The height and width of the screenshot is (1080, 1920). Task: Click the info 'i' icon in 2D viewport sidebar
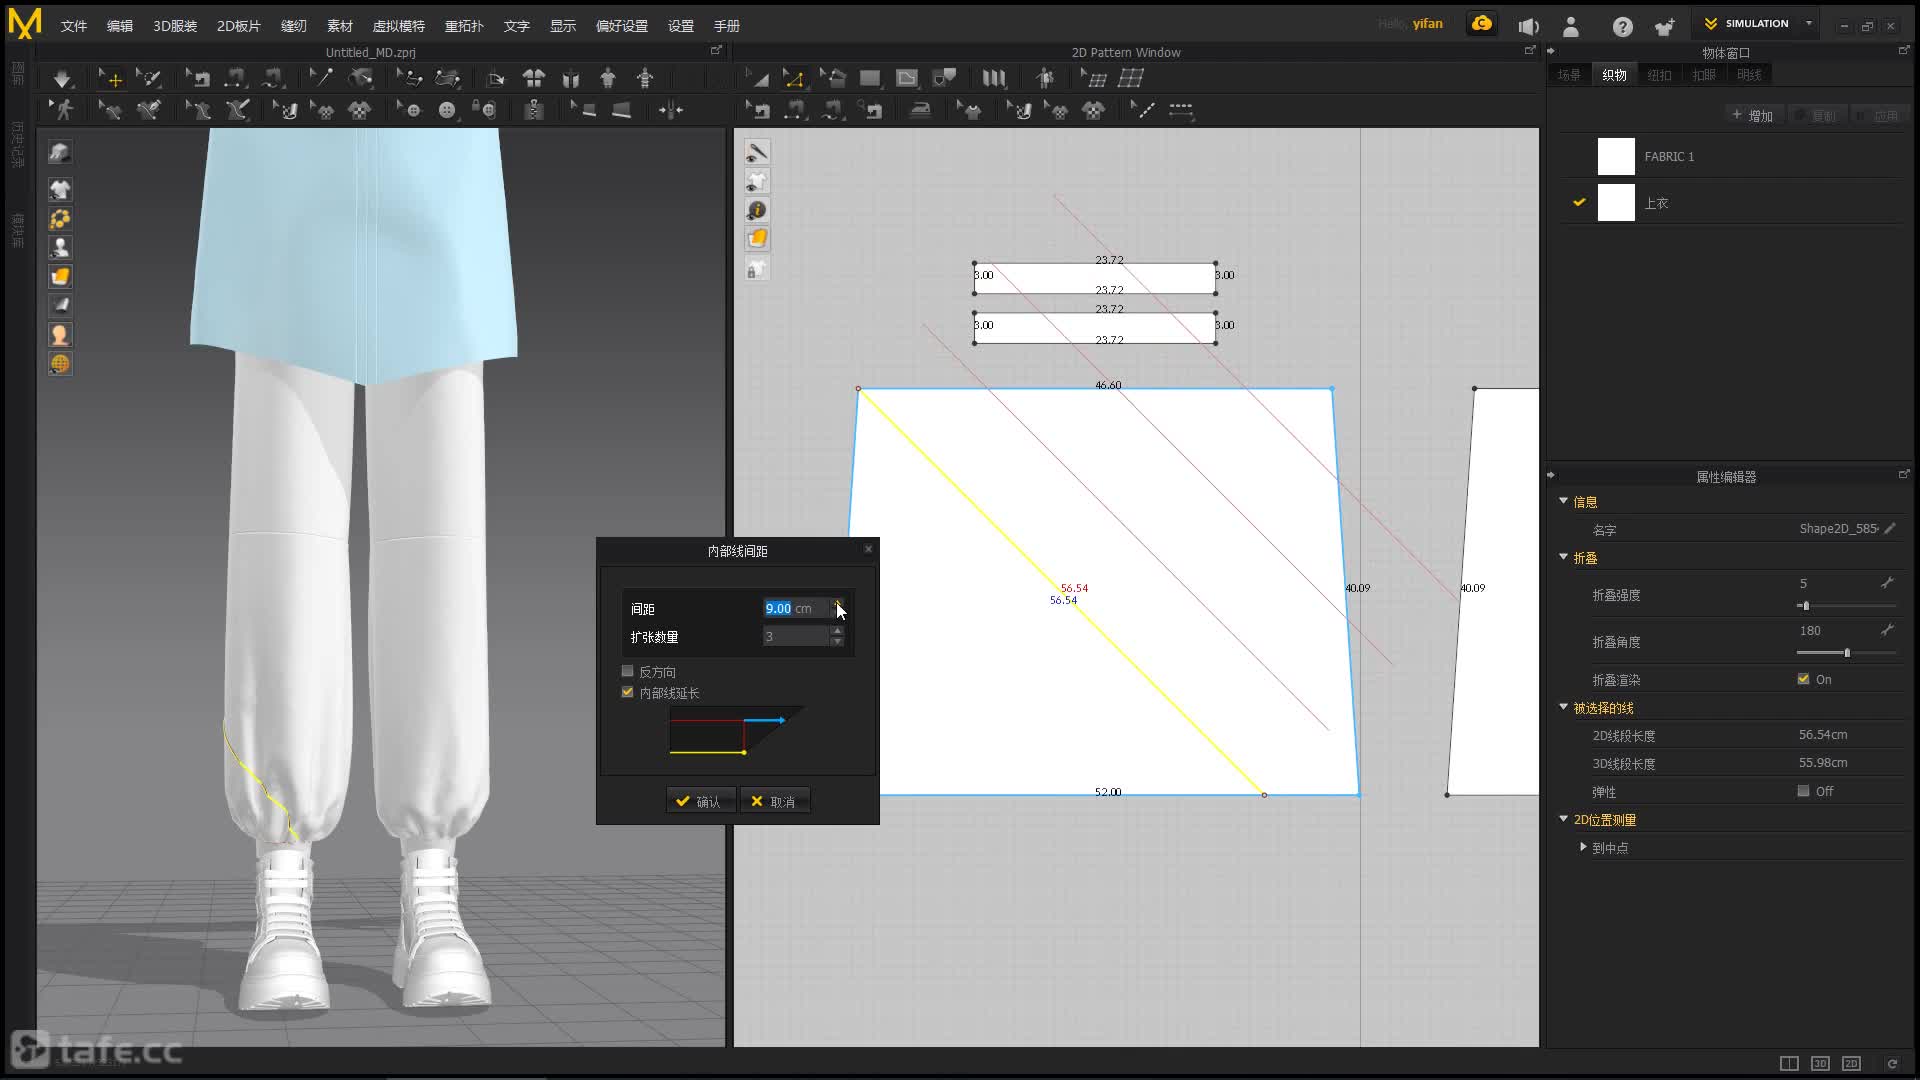pos(757,210)
